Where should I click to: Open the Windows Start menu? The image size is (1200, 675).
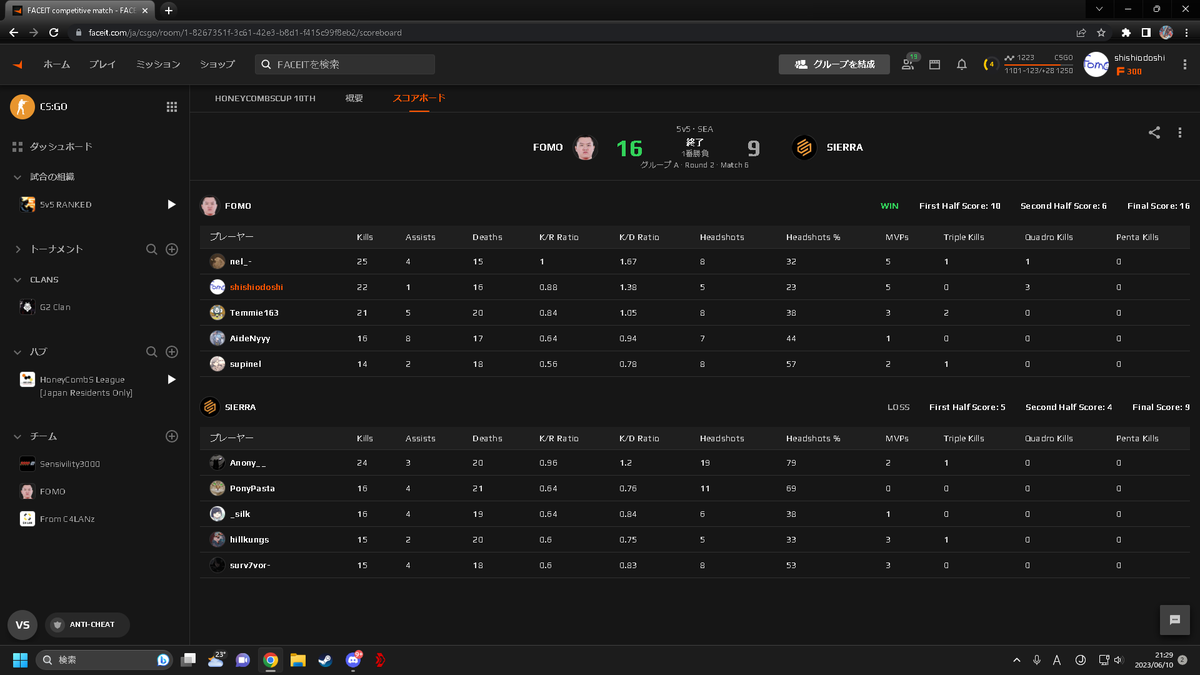click(x=19, y=660)
